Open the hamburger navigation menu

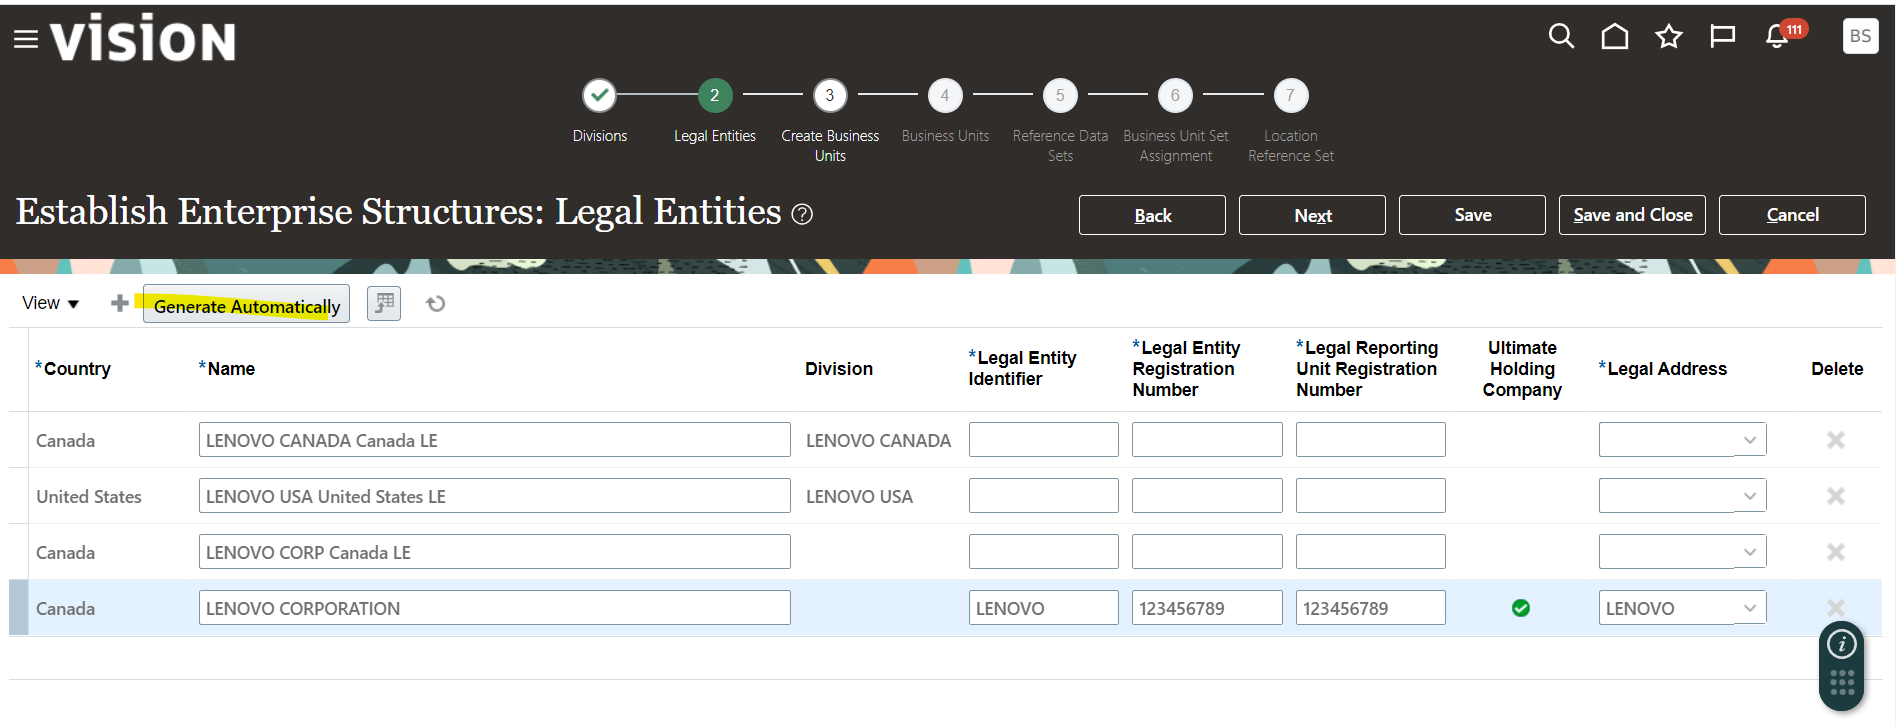pyautogui.click(x=26, y=39)
